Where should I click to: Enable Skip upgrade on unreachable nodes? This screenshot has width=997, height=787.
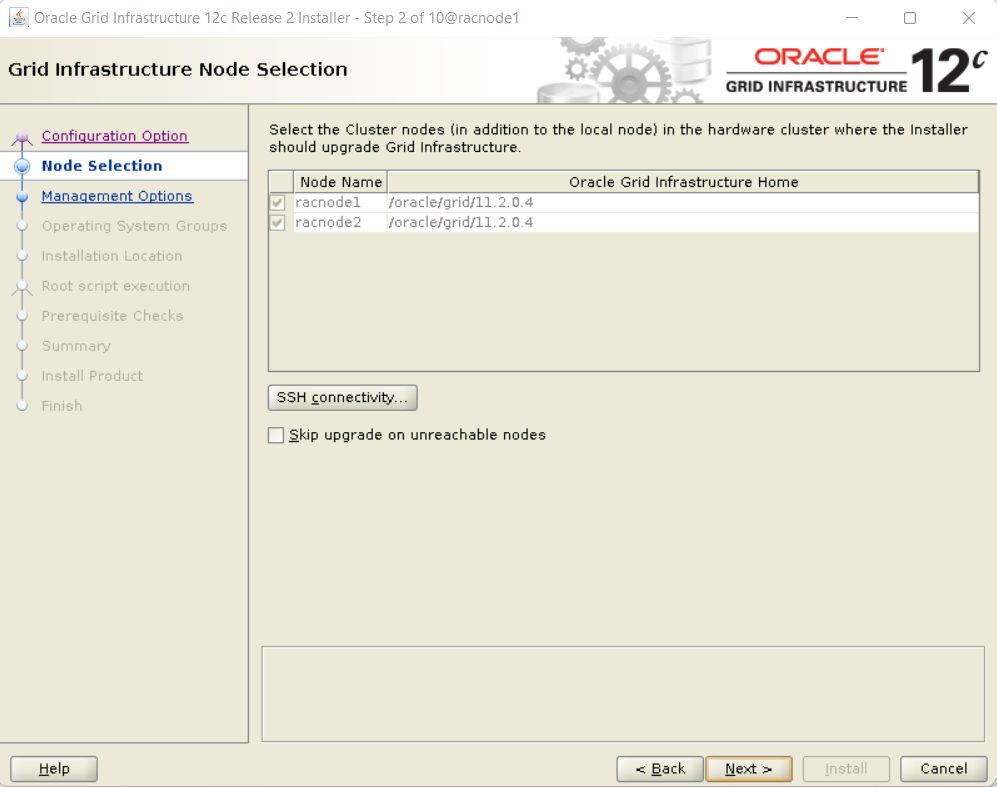click(x=276, y=435)
